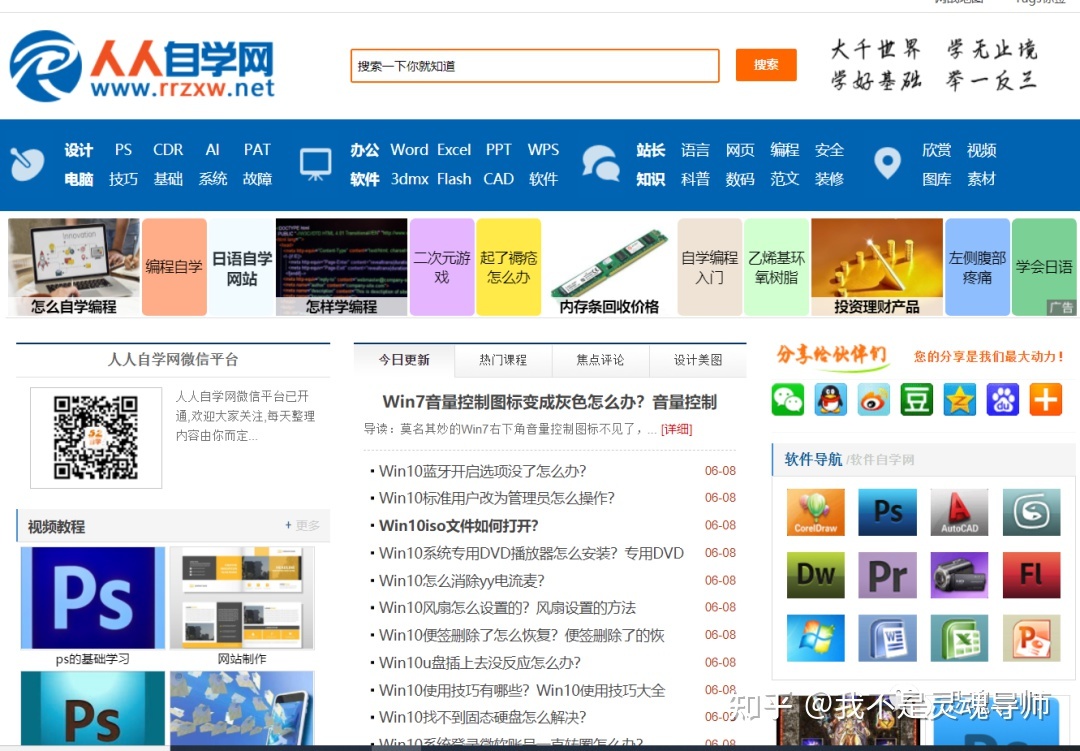Open the 编程 navigation menu item
The width and height of the screenshot is (1080, 751).
(785, 150)
